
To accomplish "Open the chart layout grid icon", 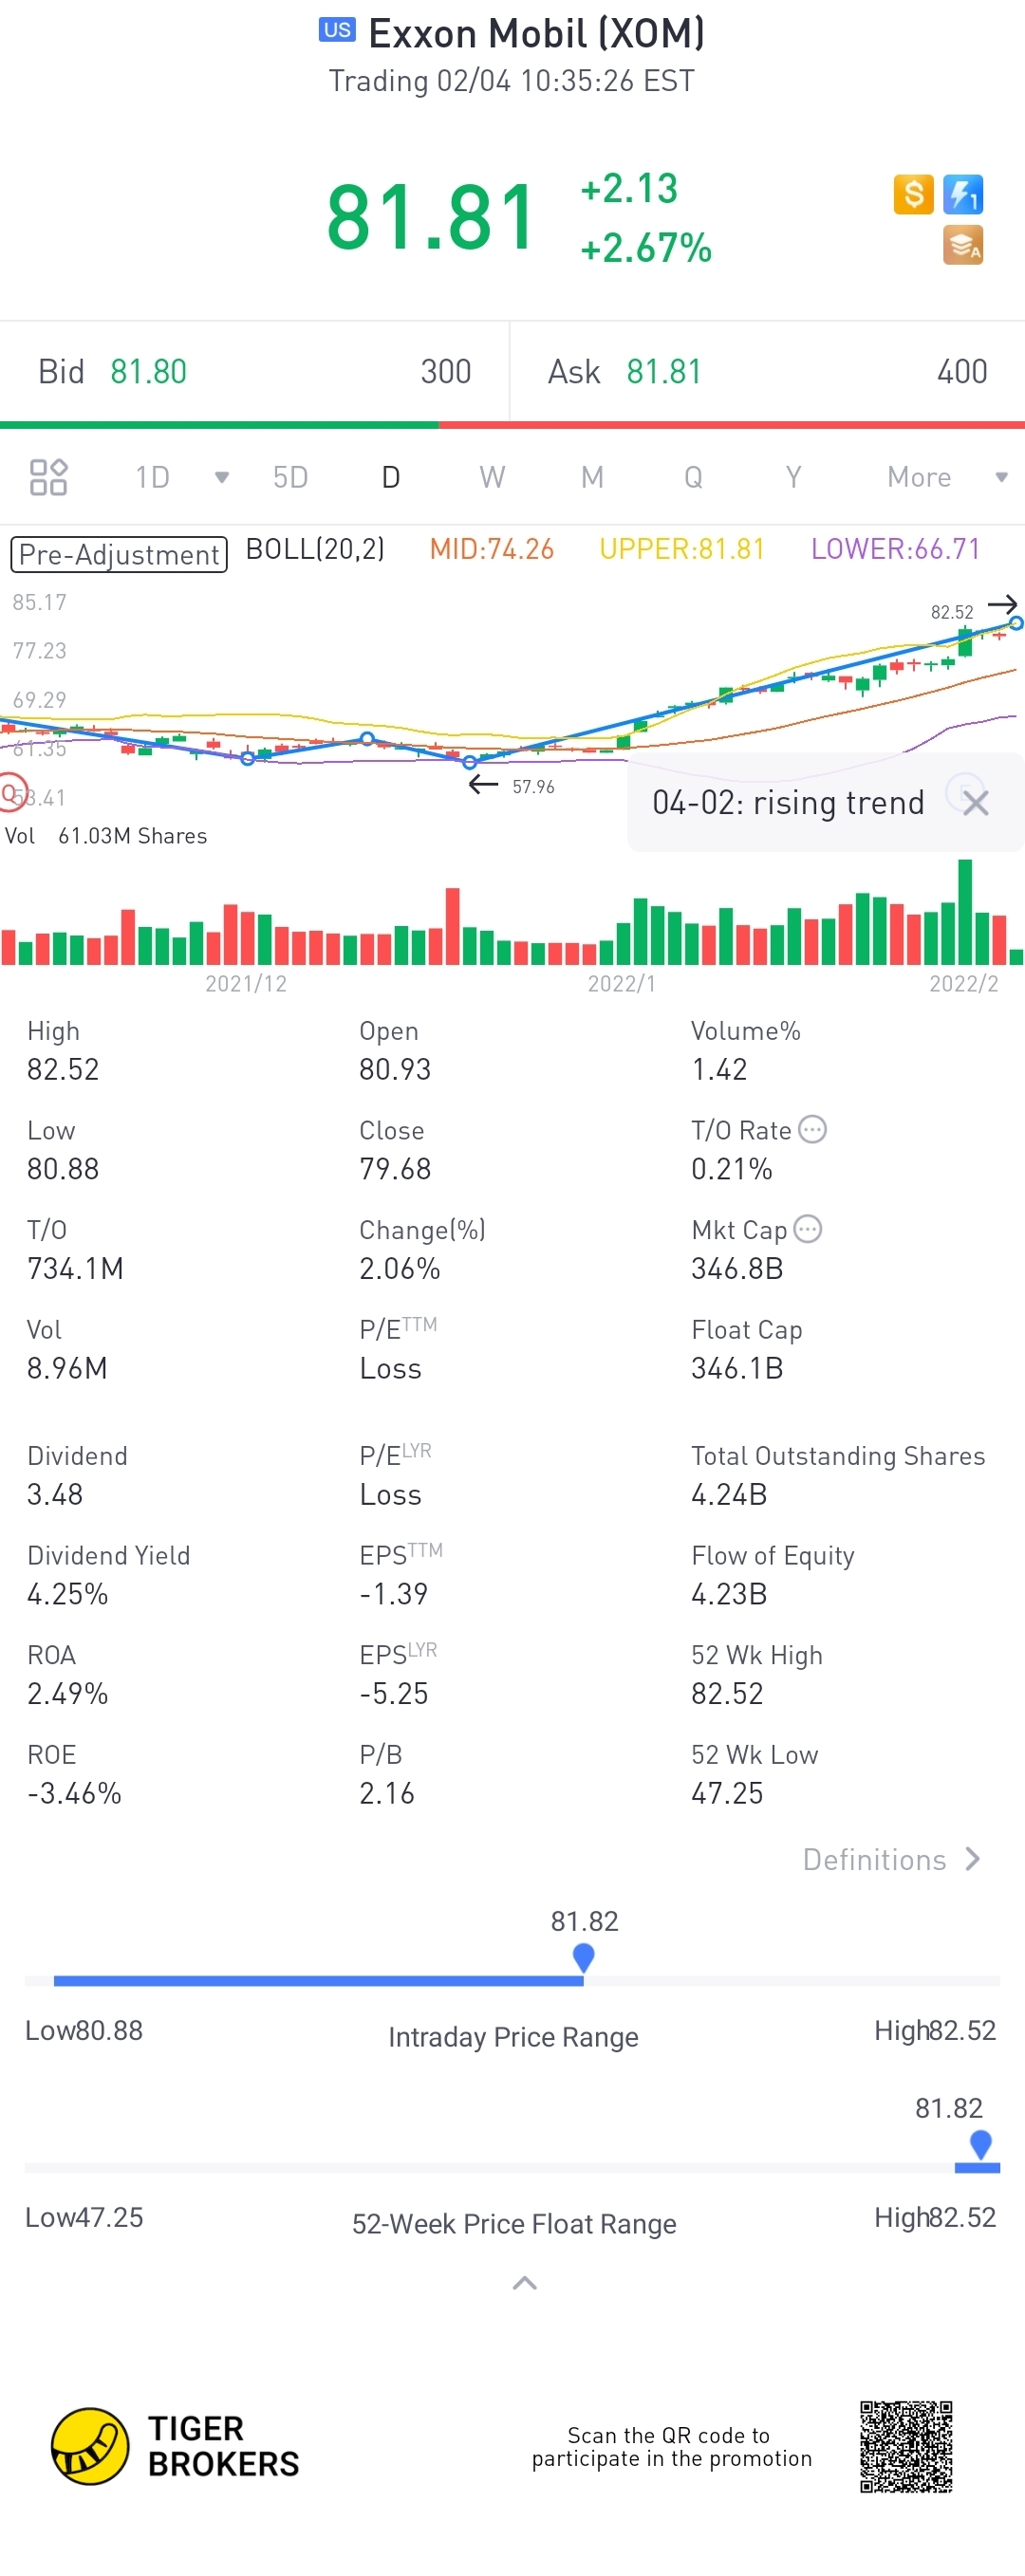I will tap(48, 477).
